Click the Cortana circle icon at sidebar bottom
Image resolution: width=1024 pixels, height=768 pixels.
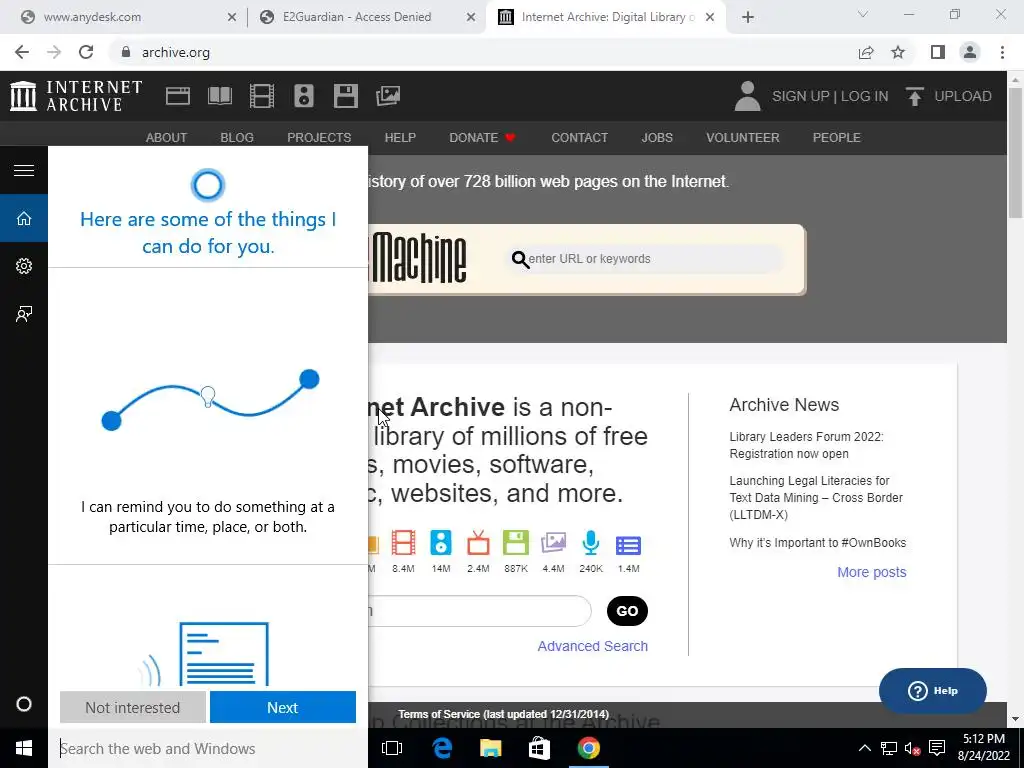click(24, 704)
